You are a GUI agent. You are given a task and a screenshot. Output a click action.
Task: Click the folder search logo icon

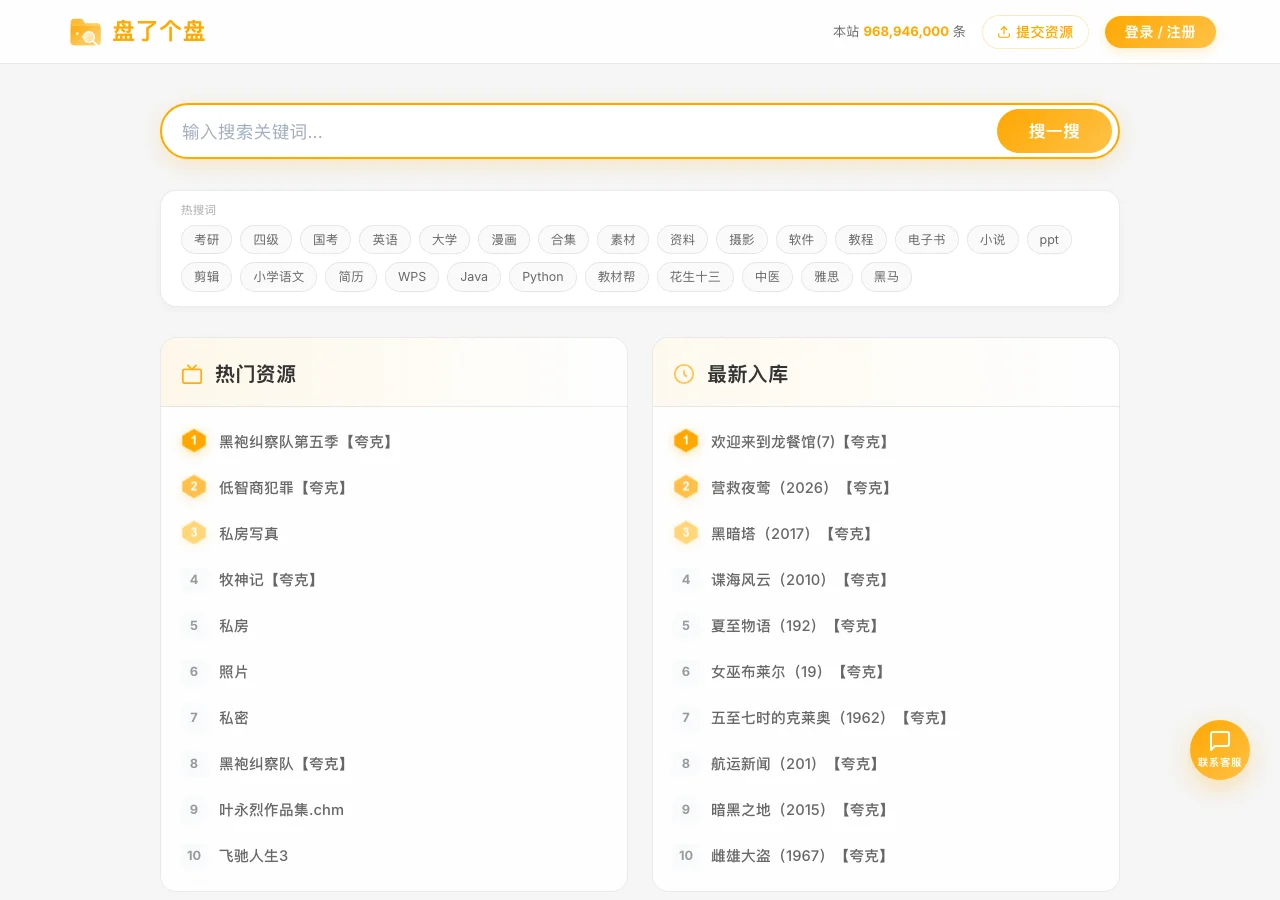pos(85,32)
